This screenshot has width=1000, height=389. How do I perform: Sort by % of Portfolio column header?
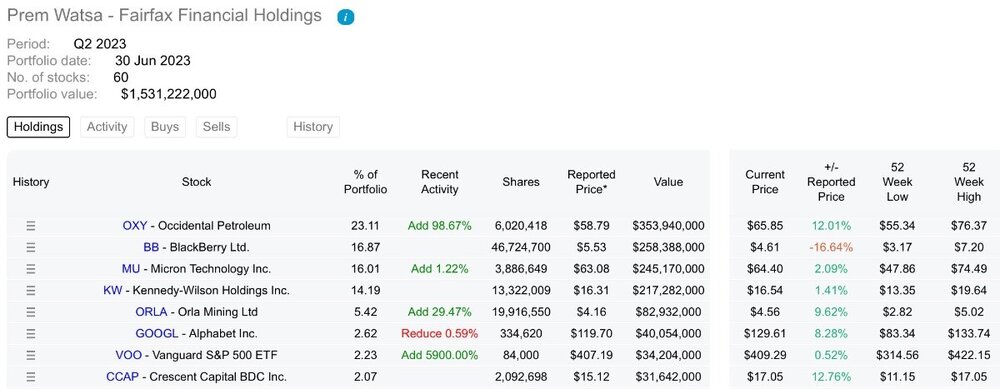pos(365,182)
